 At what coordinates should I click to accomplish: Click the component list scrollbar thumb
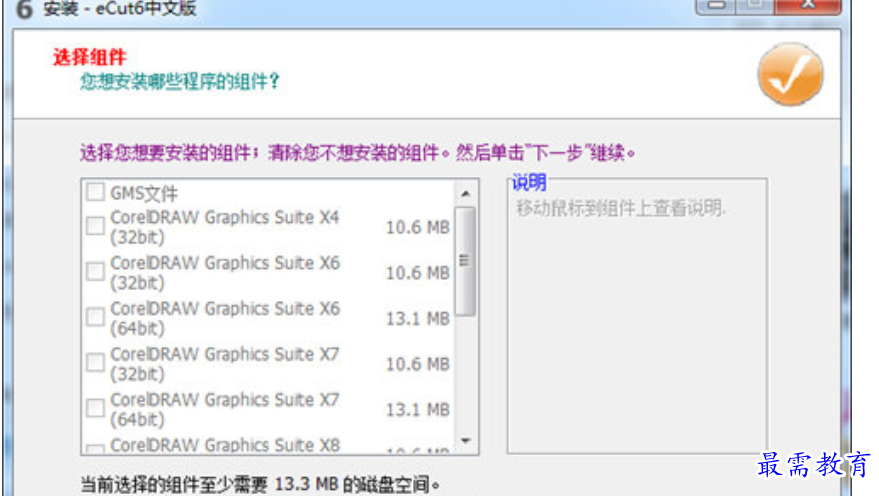click(x=465, y=261)
